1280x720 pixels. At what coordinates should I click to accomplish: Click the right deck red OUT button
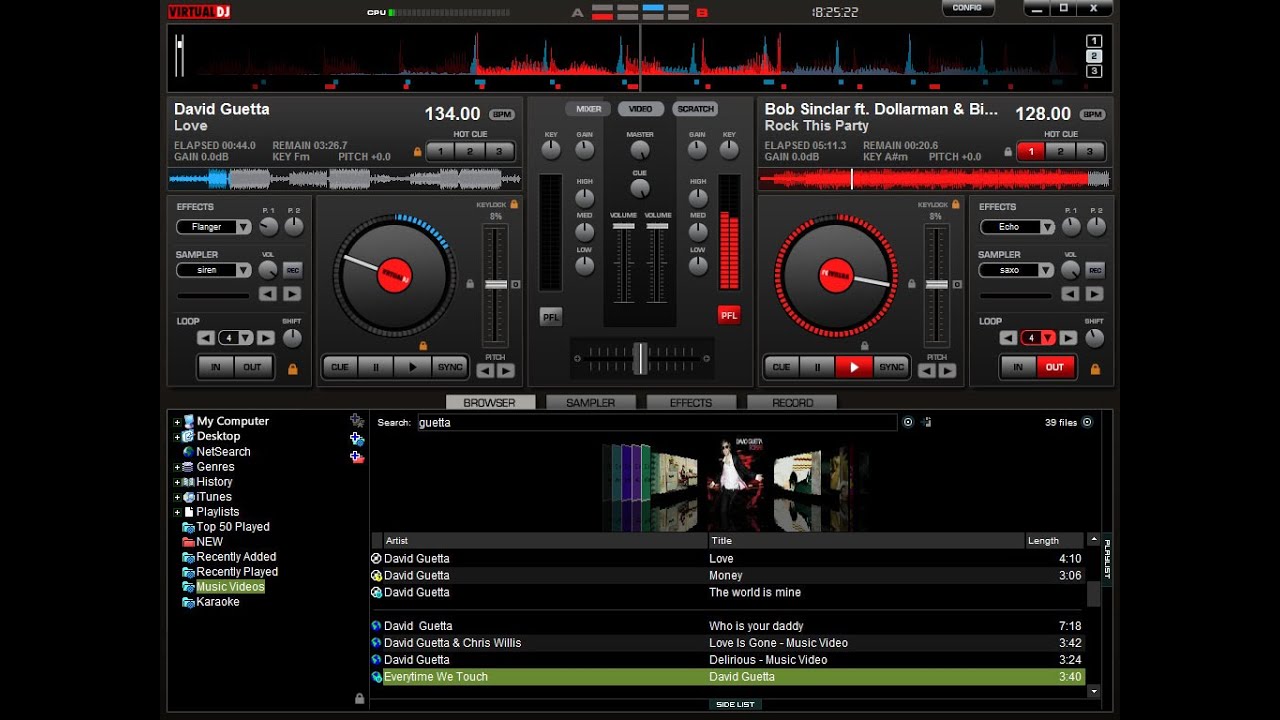click(x=1055, y=367)
